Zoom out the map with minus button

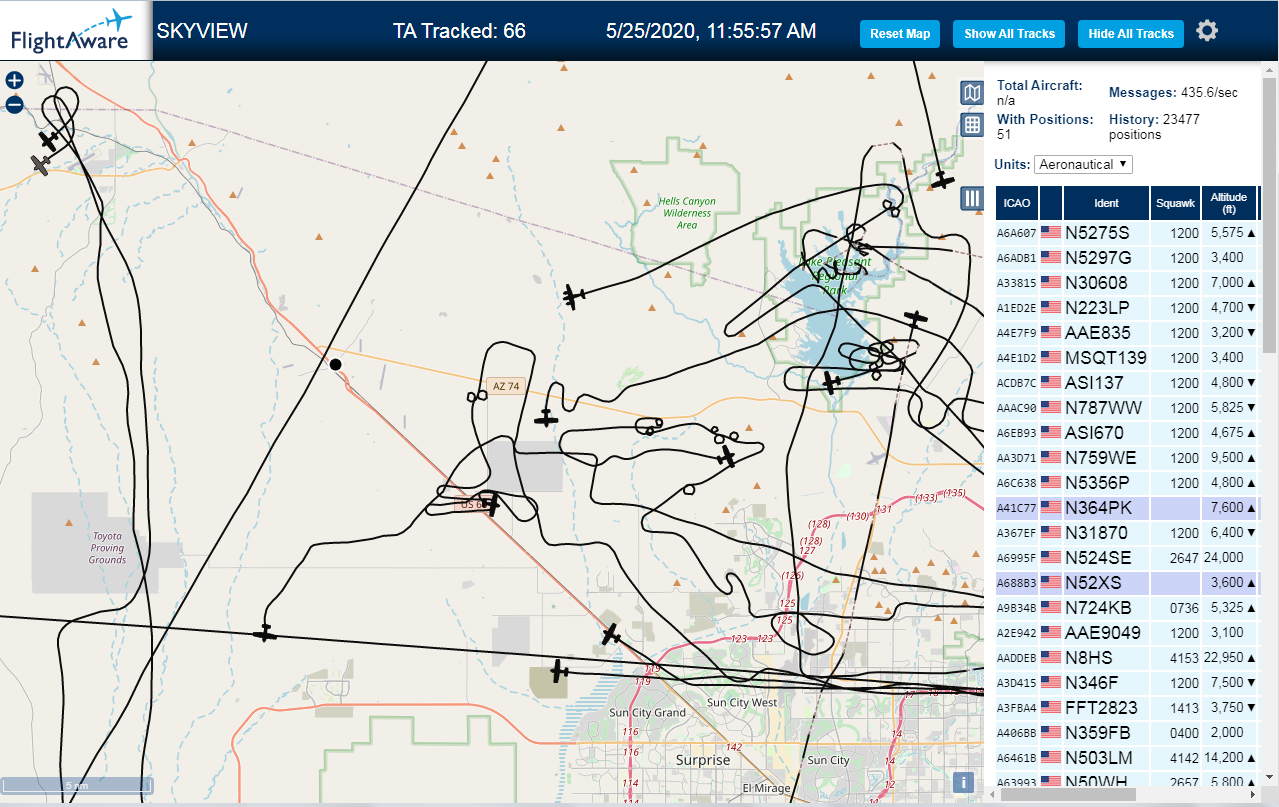14,104
